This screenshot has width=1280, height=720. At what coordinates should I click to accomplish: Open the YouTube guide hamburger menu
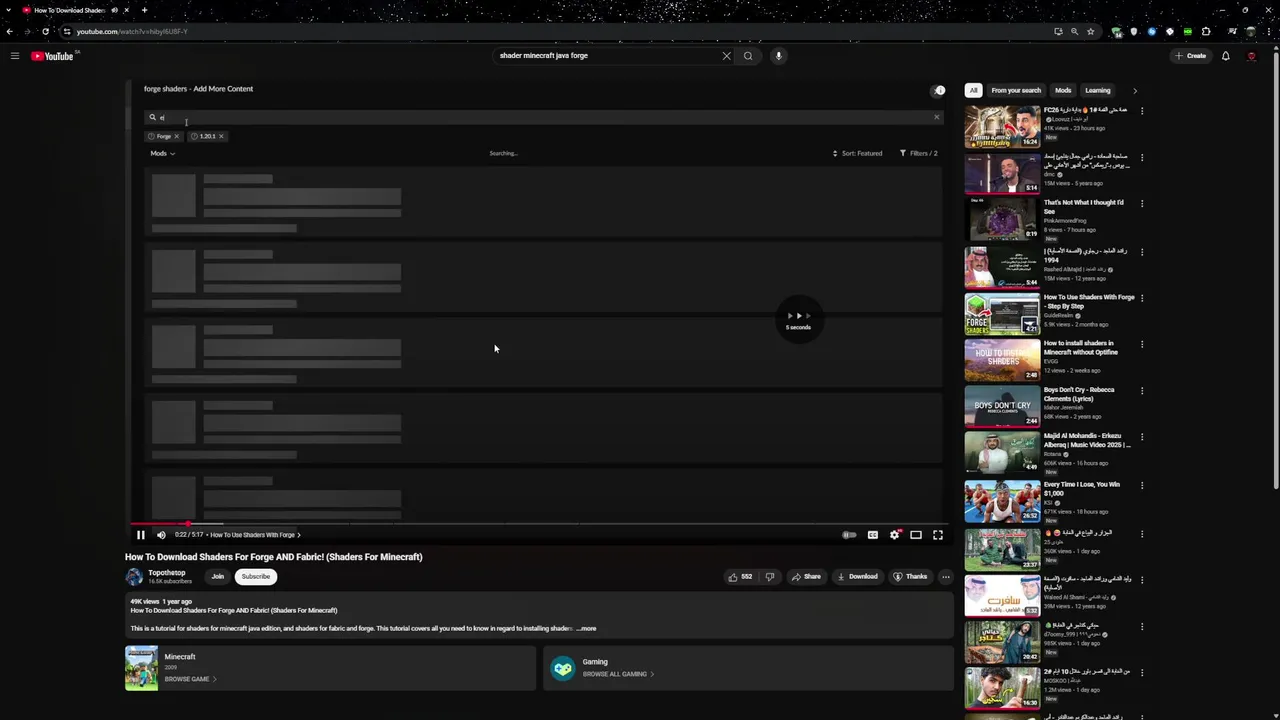click(x=15, y=56)
